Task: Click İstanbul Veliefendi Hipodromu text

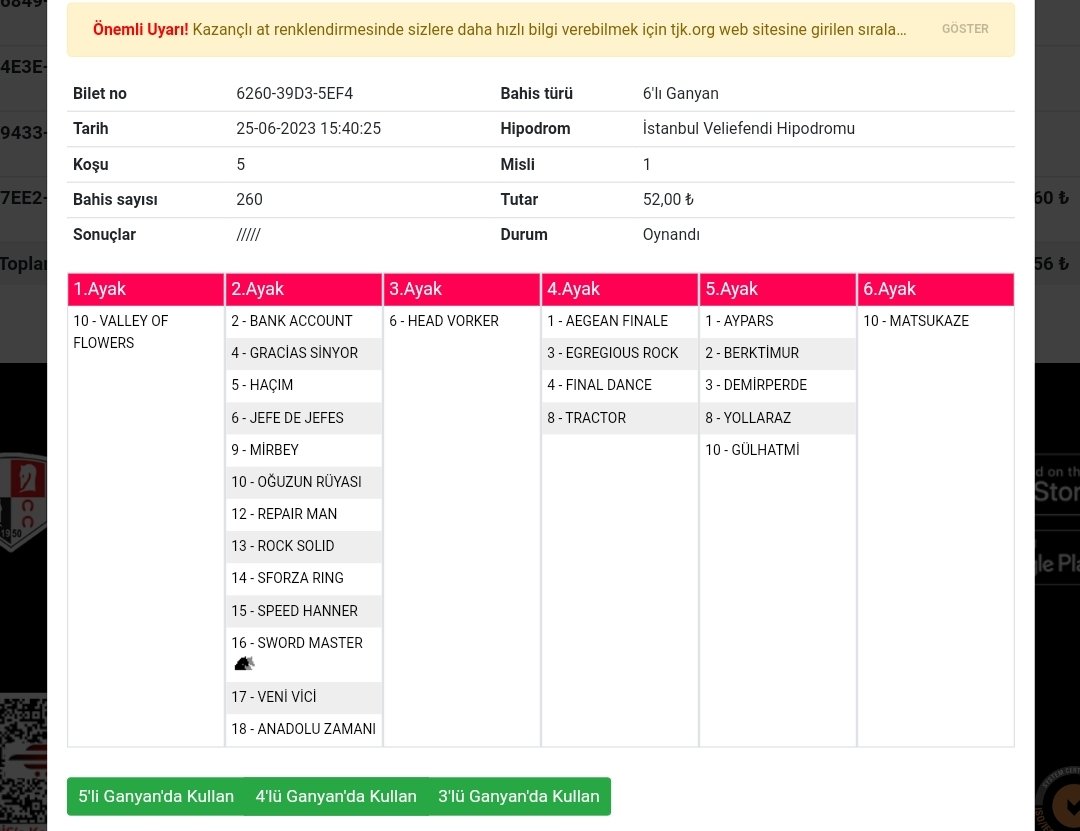Action: [749, 129]
